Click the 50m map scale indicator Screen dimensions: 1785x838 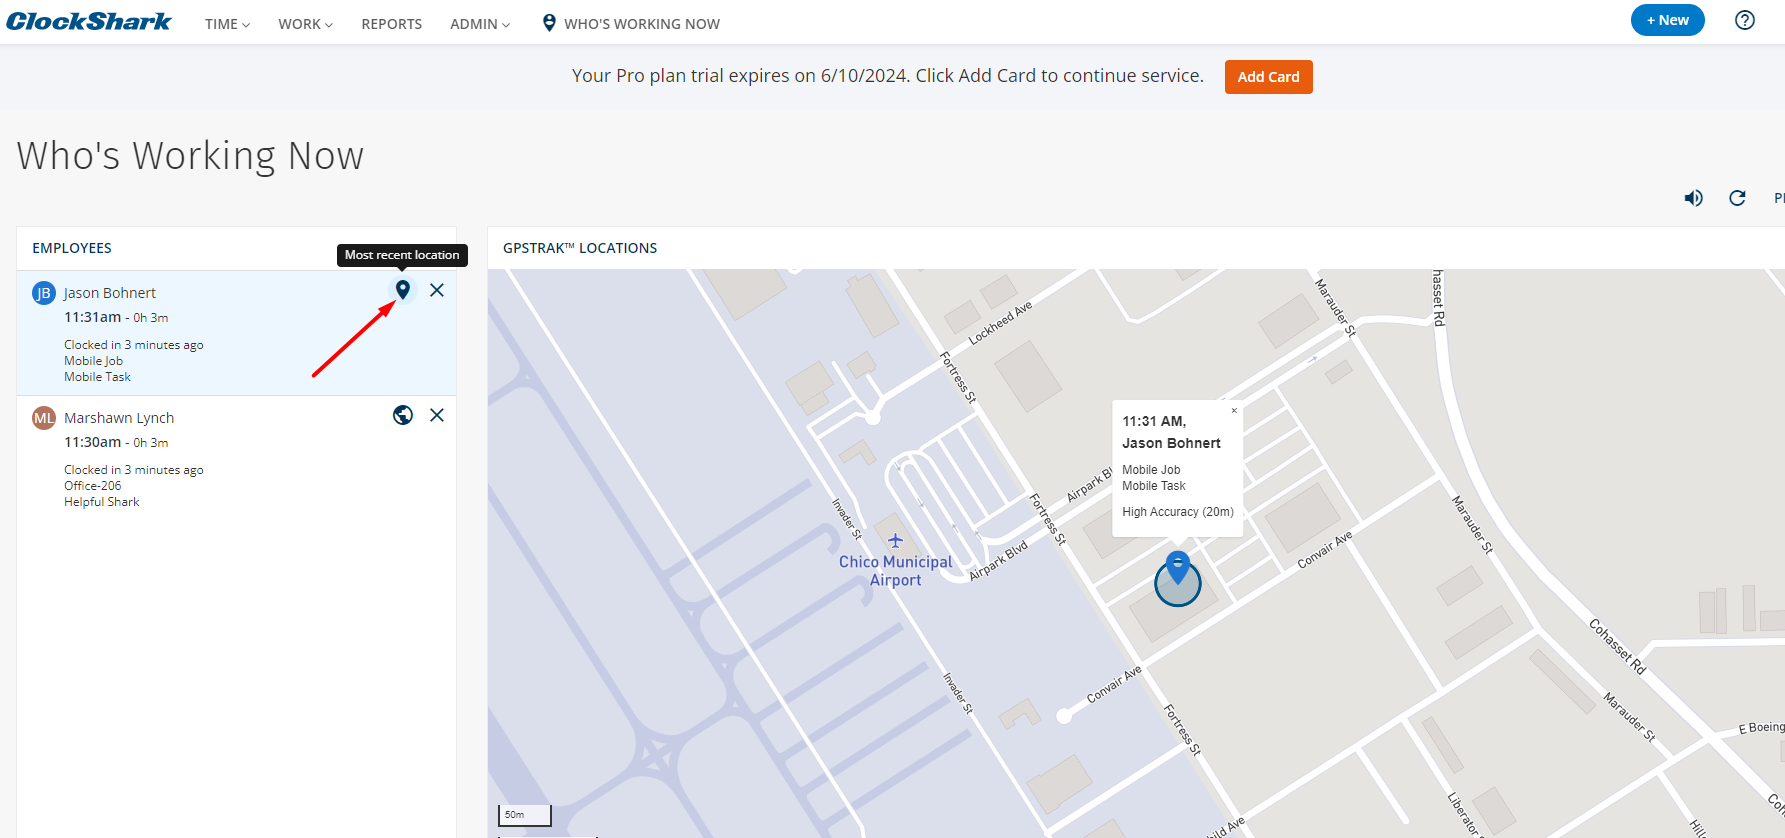(x=525, y=815)
